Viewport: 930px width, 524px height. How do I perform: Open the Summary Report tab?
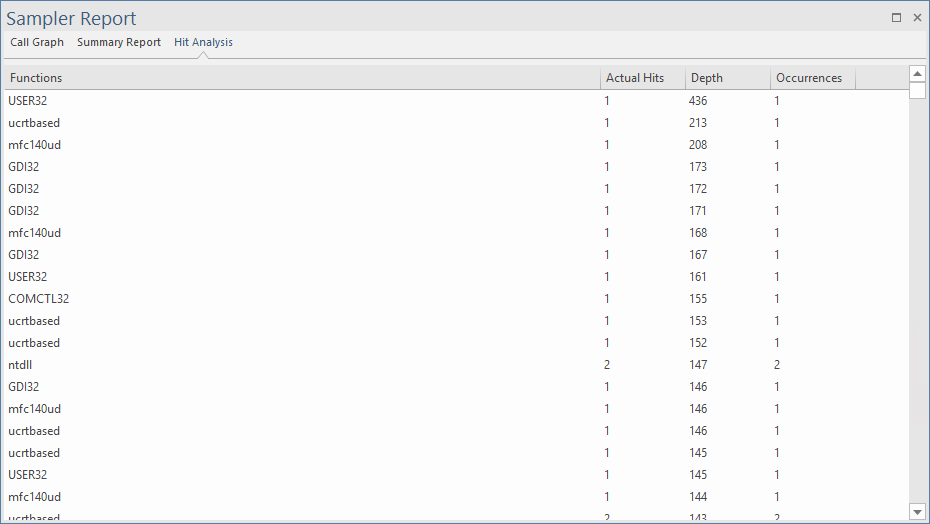(118, 43)
